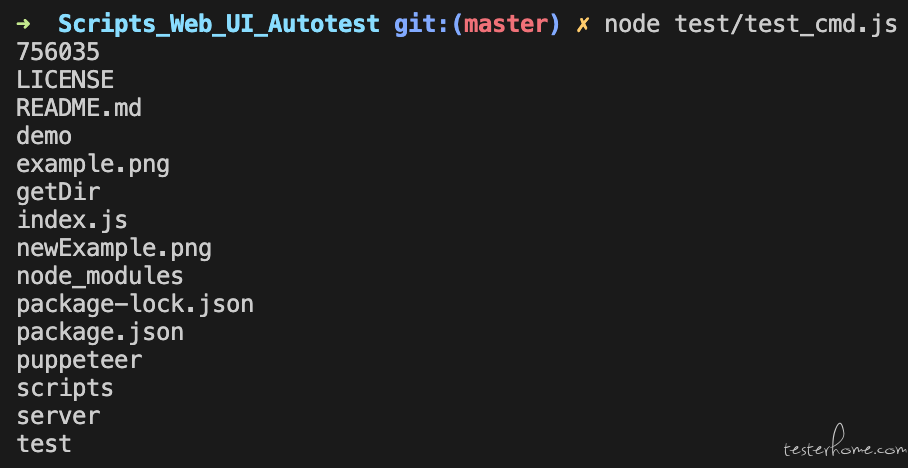Image resolution: width=908 pixels, height=468 pixels.
Task: Select the README.md entry
Action: point(79,108)
